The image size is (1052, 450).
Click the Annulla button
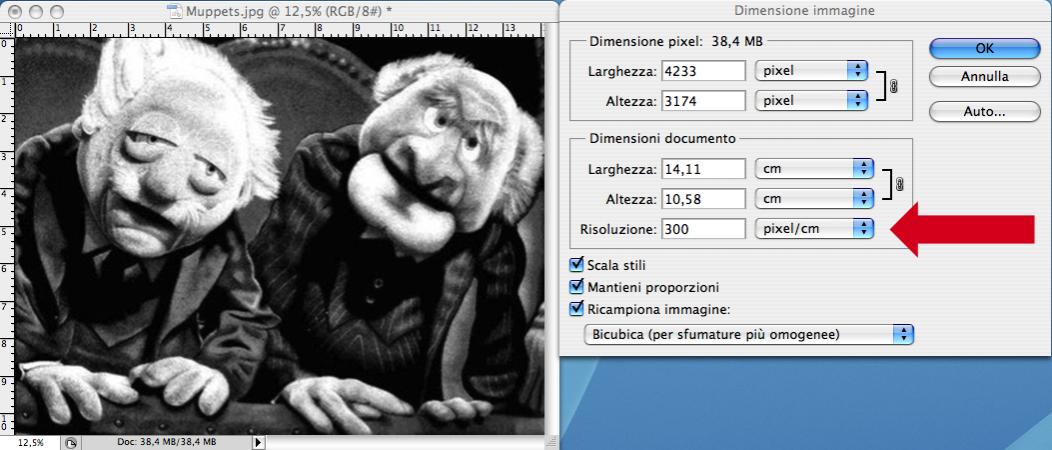point(984,76)
